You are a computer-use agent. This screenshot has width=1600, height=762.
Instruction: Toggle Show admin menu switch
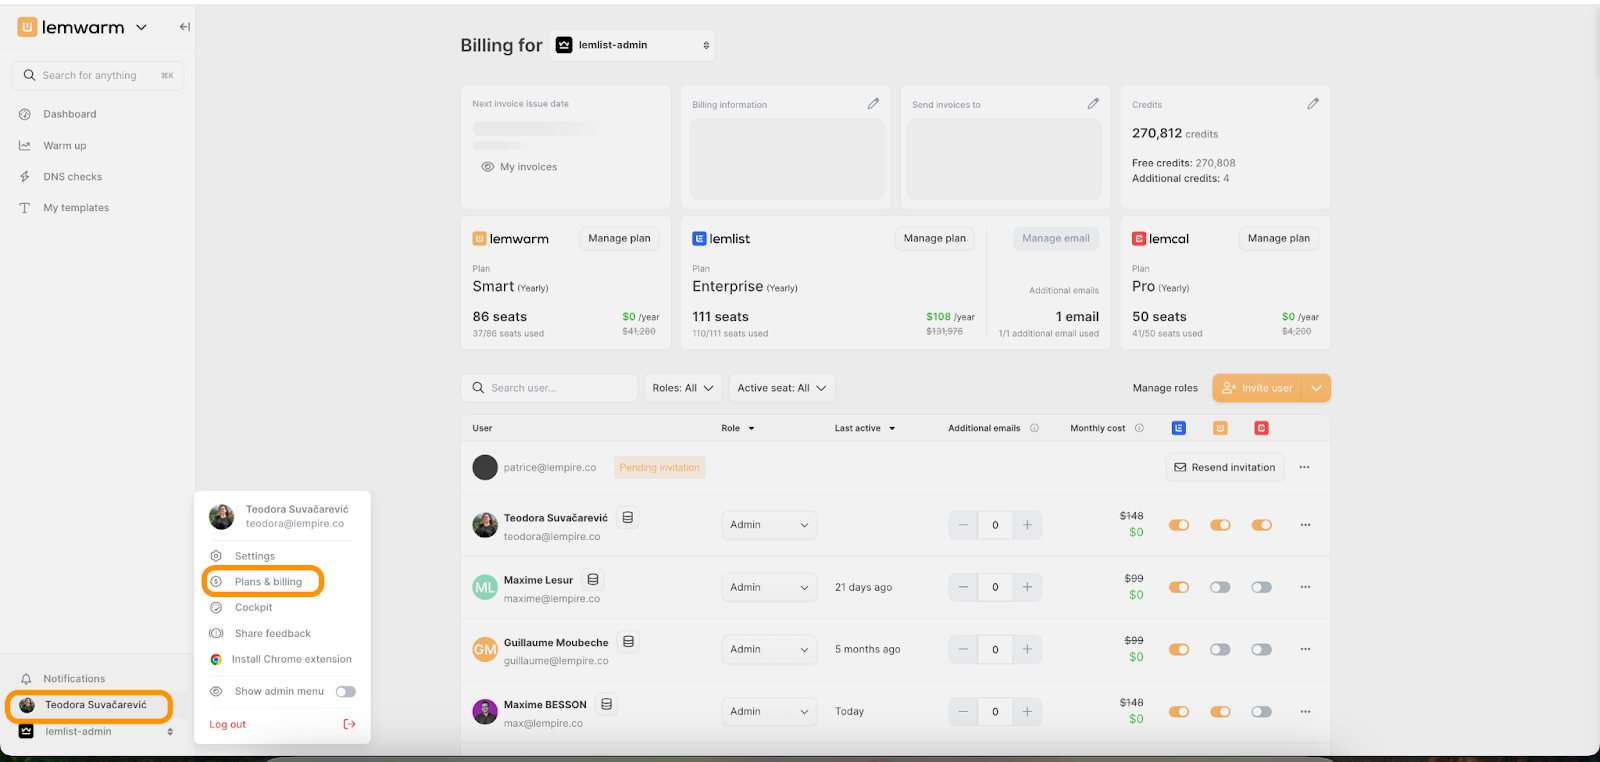point(346,692)
